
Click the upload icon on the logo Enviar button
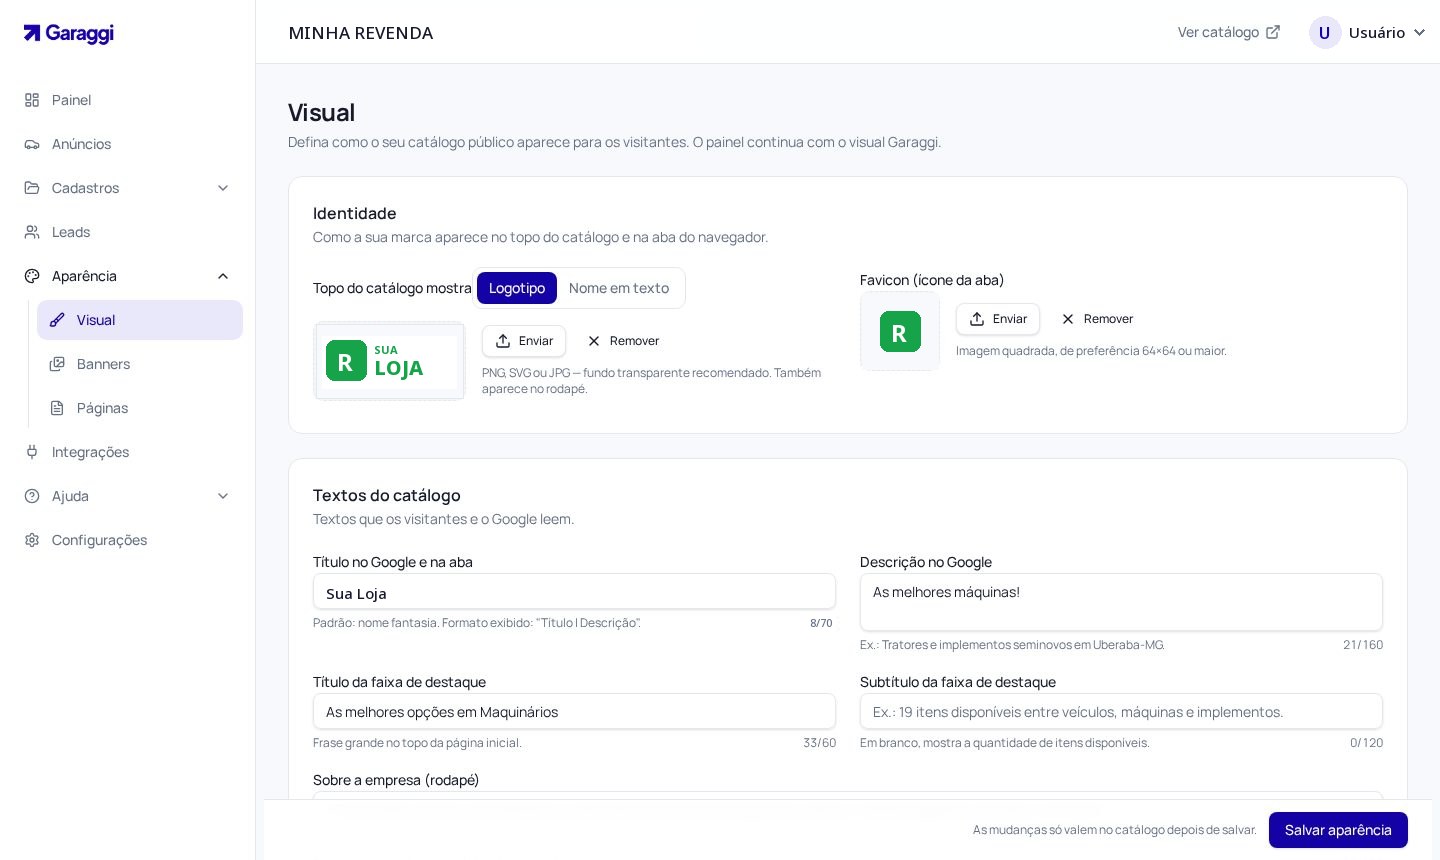[x=503, y=341]
